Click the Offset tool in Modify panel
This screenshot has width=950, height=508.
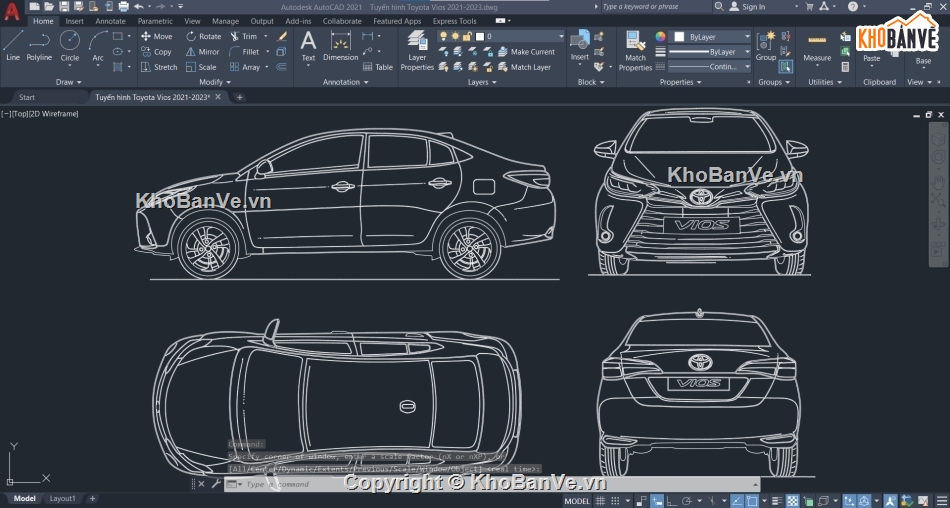click(x=281, y=67)
